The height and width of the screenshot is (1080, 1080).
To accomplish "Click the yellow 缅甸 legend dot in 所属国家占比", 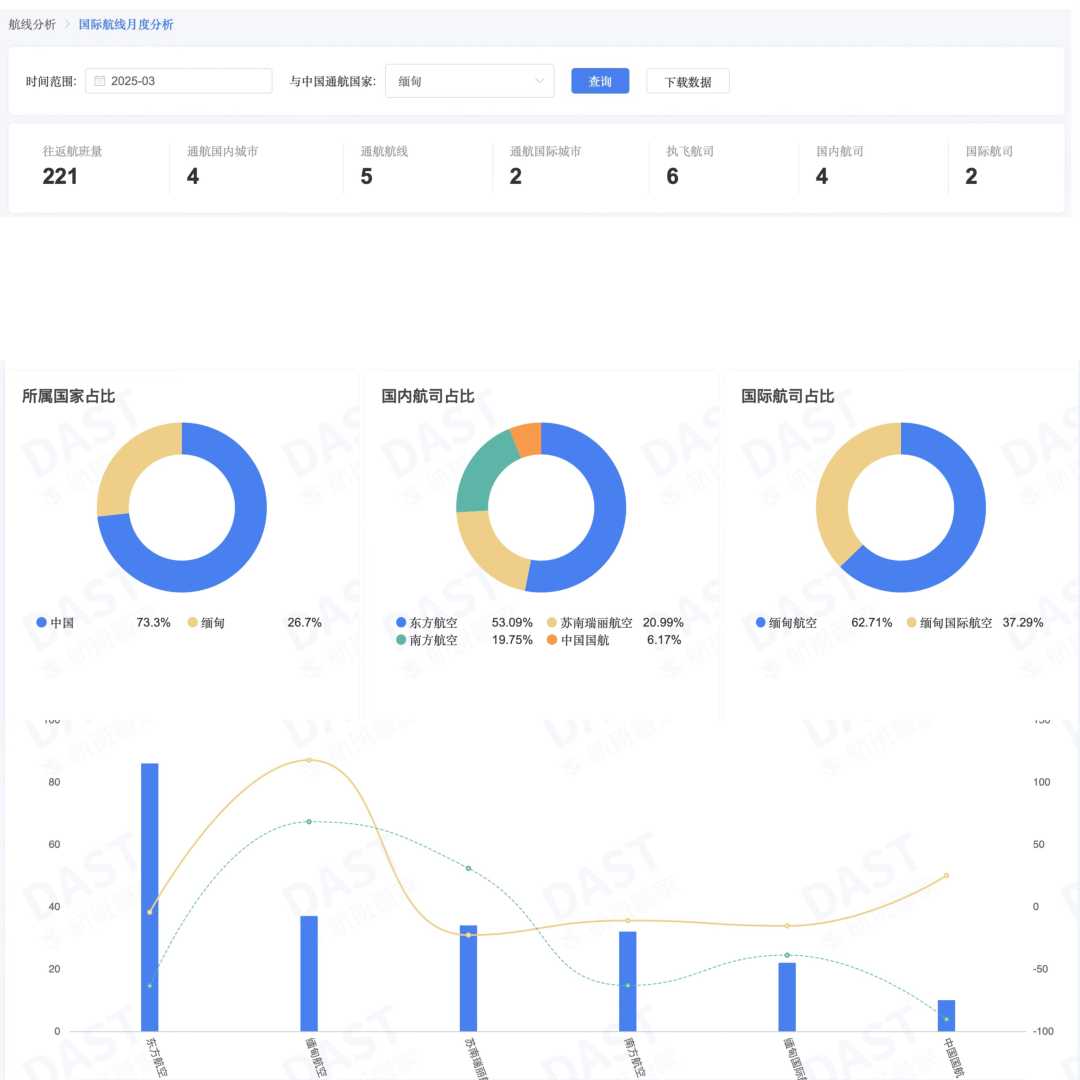I will (x=193, y=622).
